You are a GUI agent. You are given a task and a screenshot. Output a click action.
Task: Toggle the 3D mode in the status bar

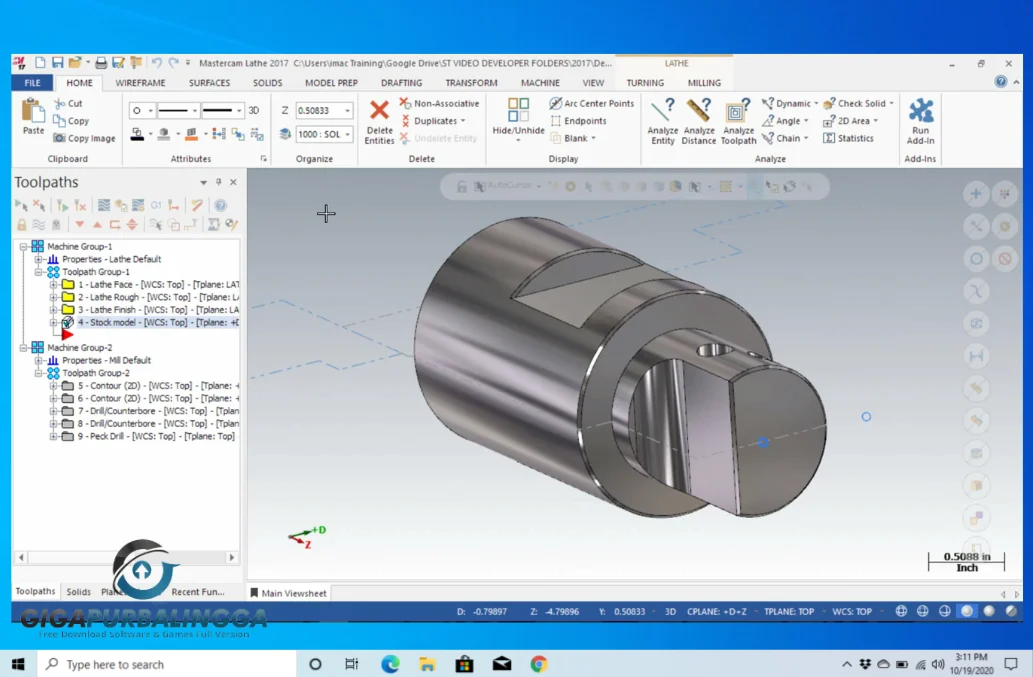tap(670, 611)
